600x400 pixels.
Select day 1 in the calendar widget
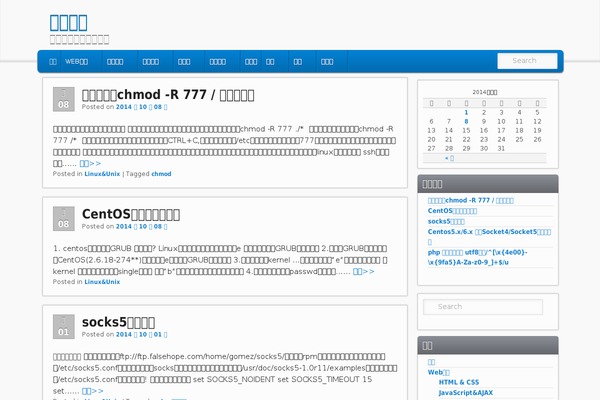(466, 113)
